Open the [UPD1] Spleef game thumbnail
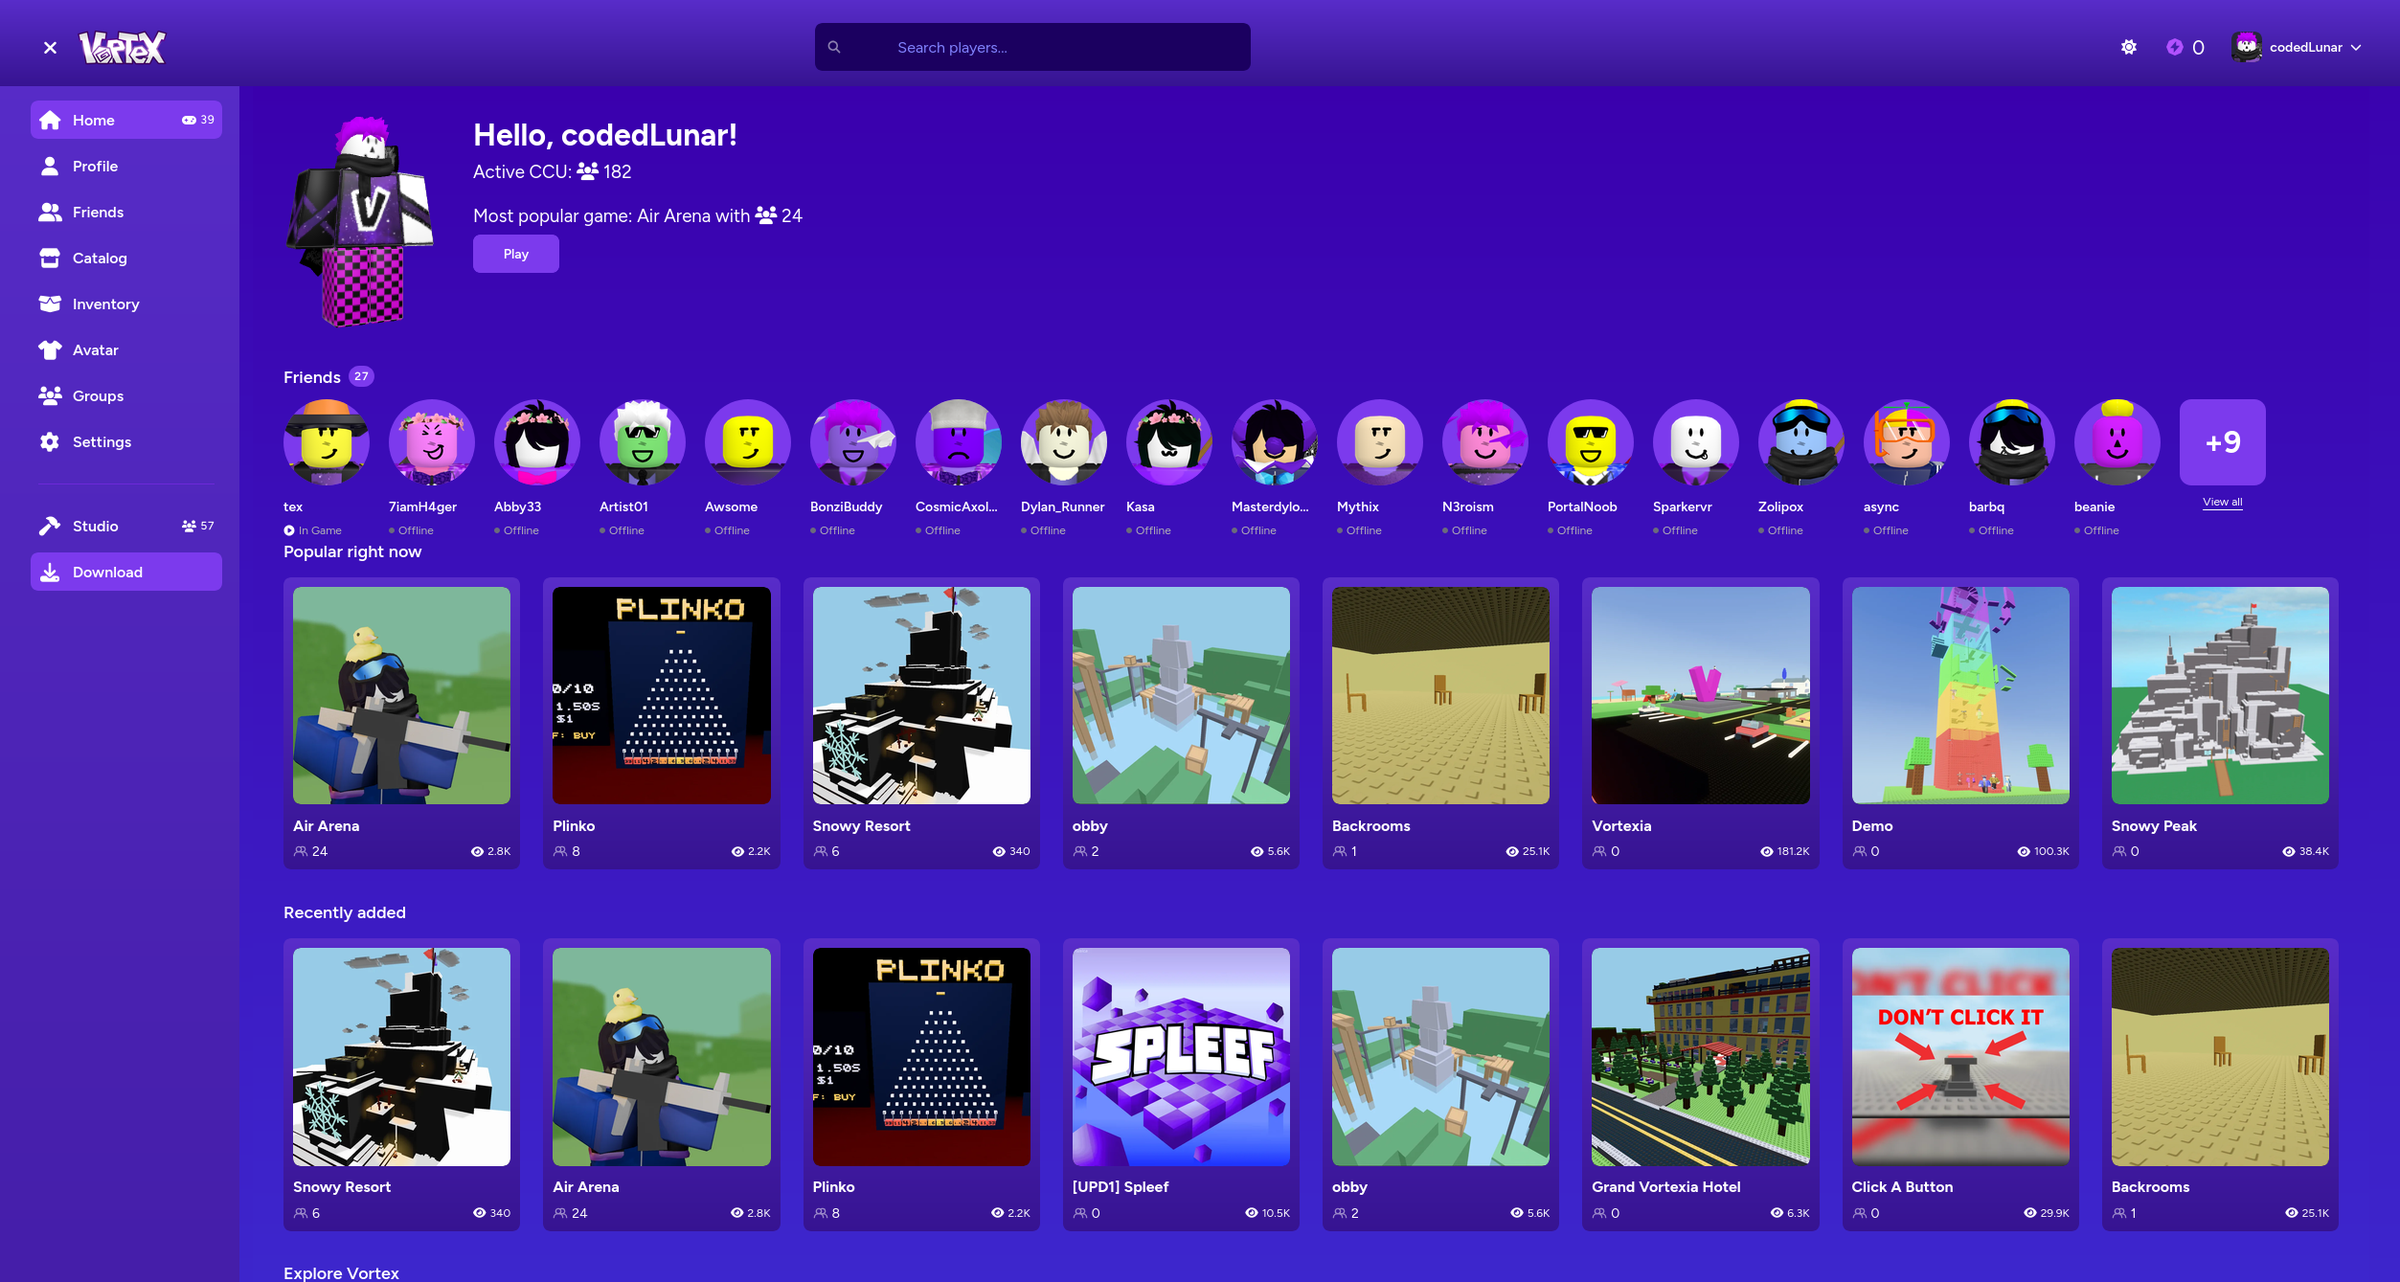 coord(1181,1057)
